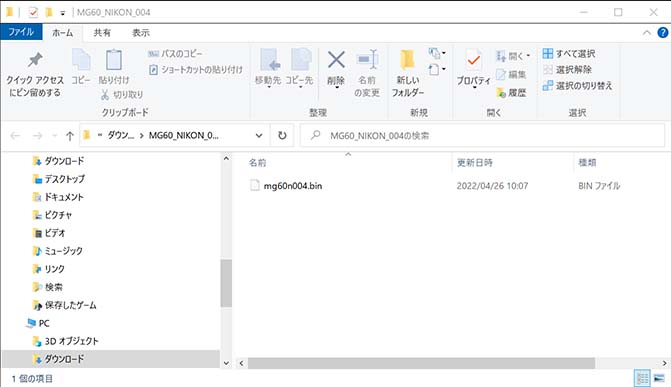Open the Quick Access Toolbar customize dropdown
671x387 pixels.
click(62, 13)
